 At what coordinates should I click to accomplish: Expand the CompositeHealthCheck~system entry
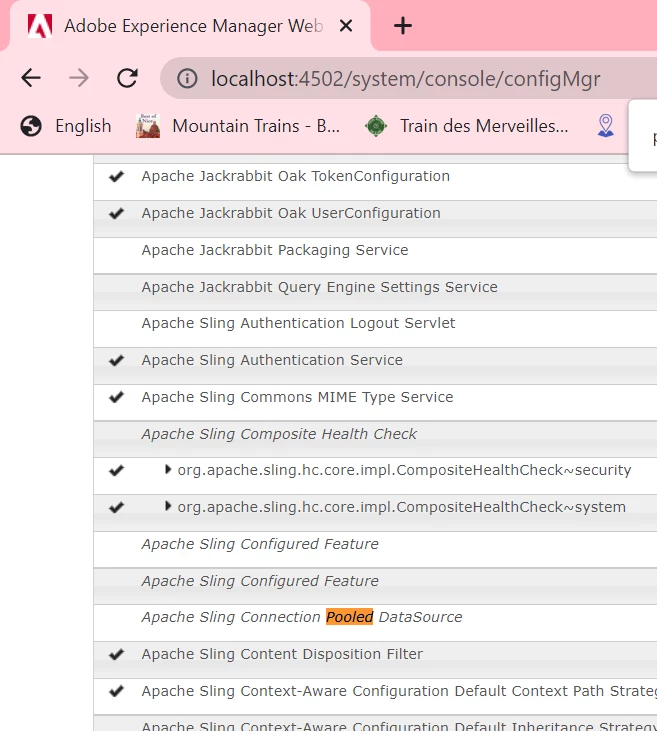(x=168, y=506)
